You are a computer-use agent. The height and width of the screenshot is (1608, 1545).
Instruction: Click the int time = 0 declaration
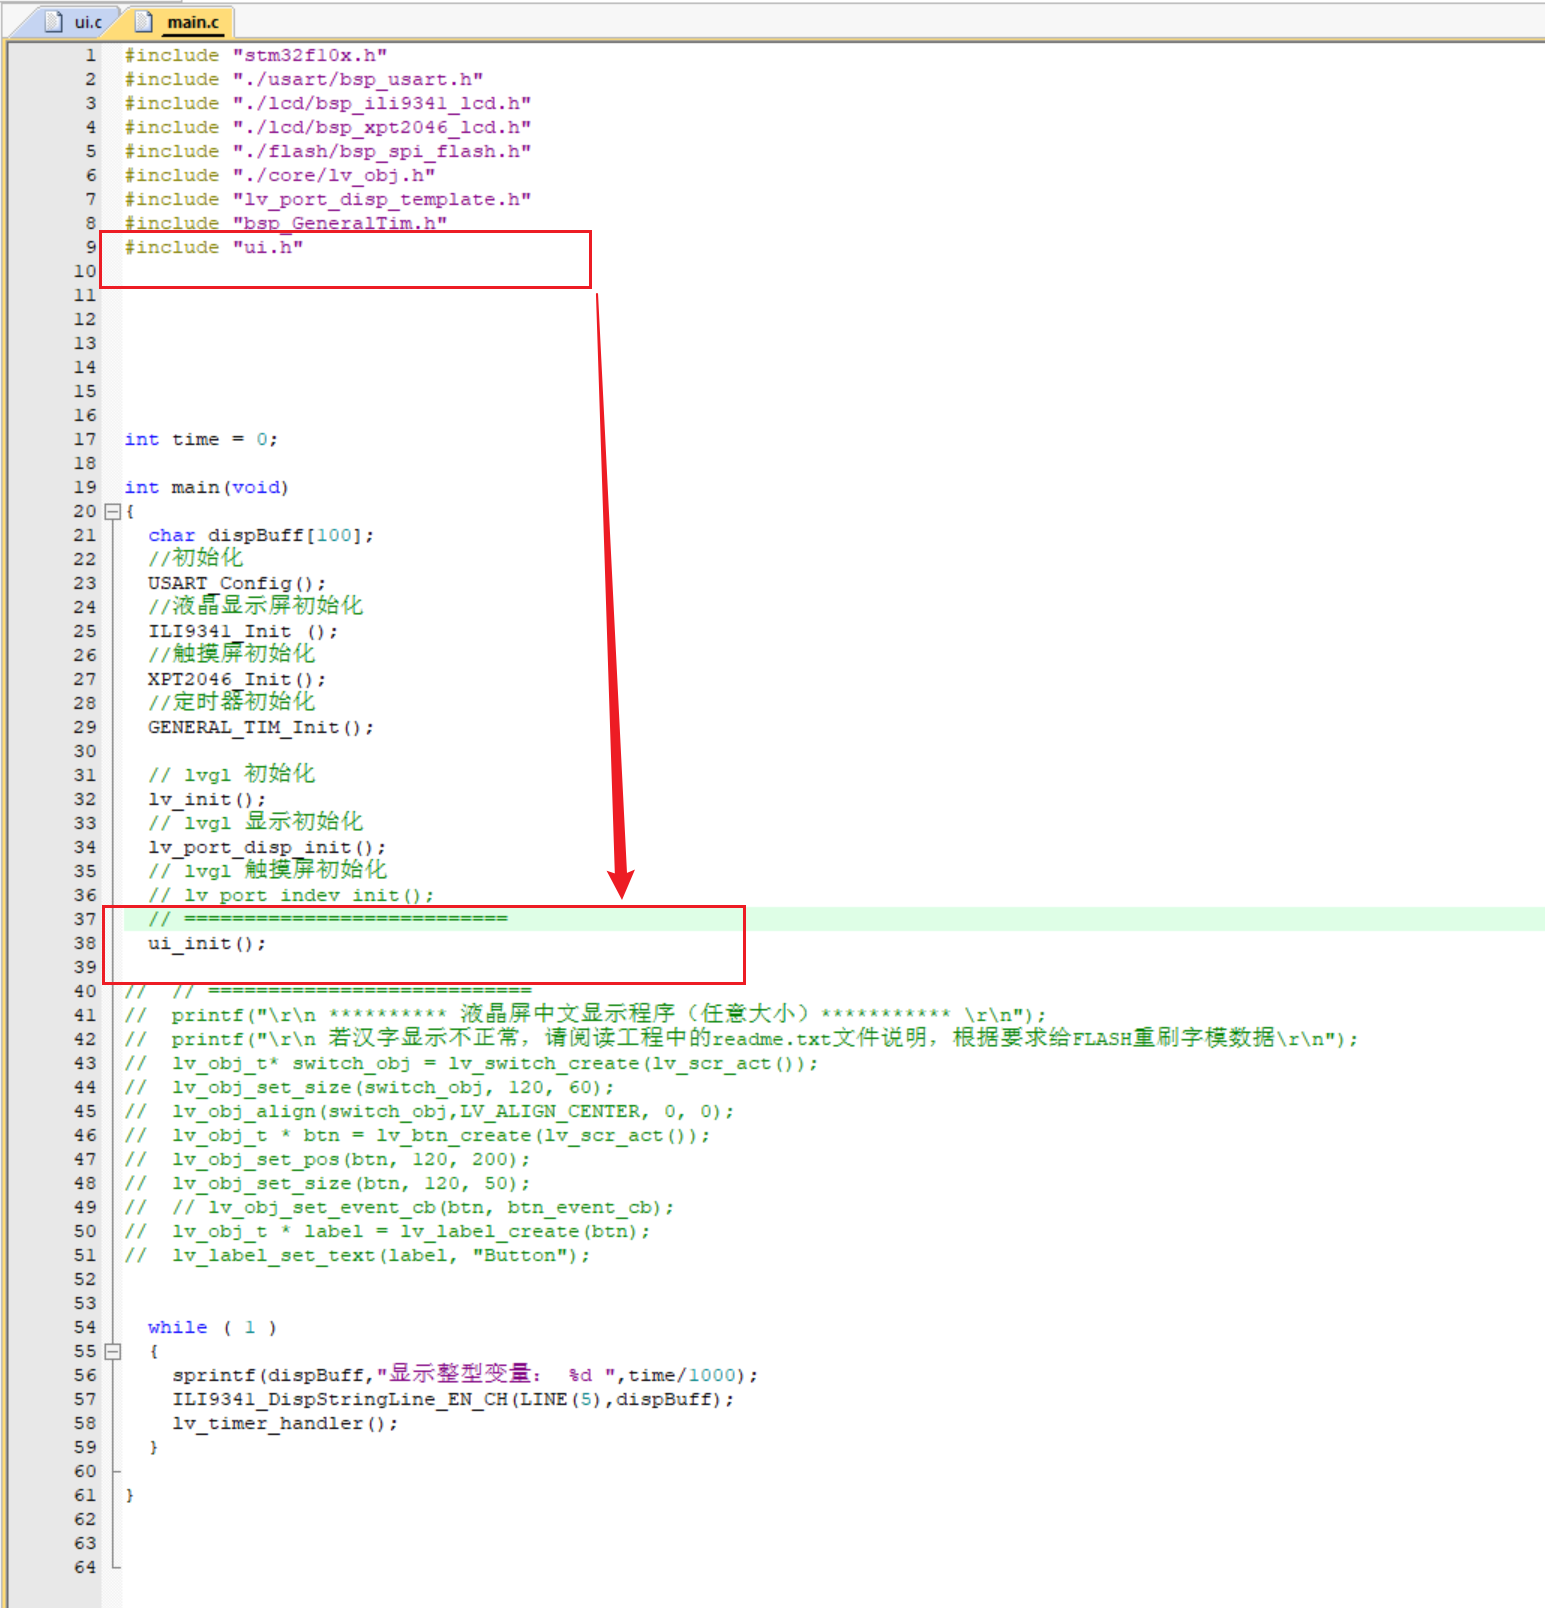click(x=201, y=439)
